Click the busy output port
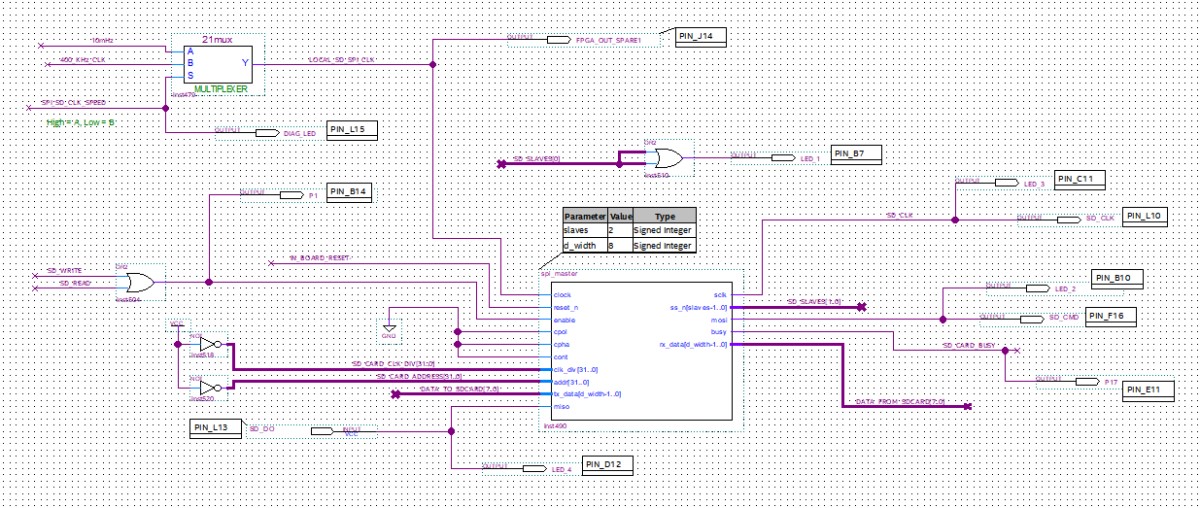 pyautogui.click(x=720, y=332)
